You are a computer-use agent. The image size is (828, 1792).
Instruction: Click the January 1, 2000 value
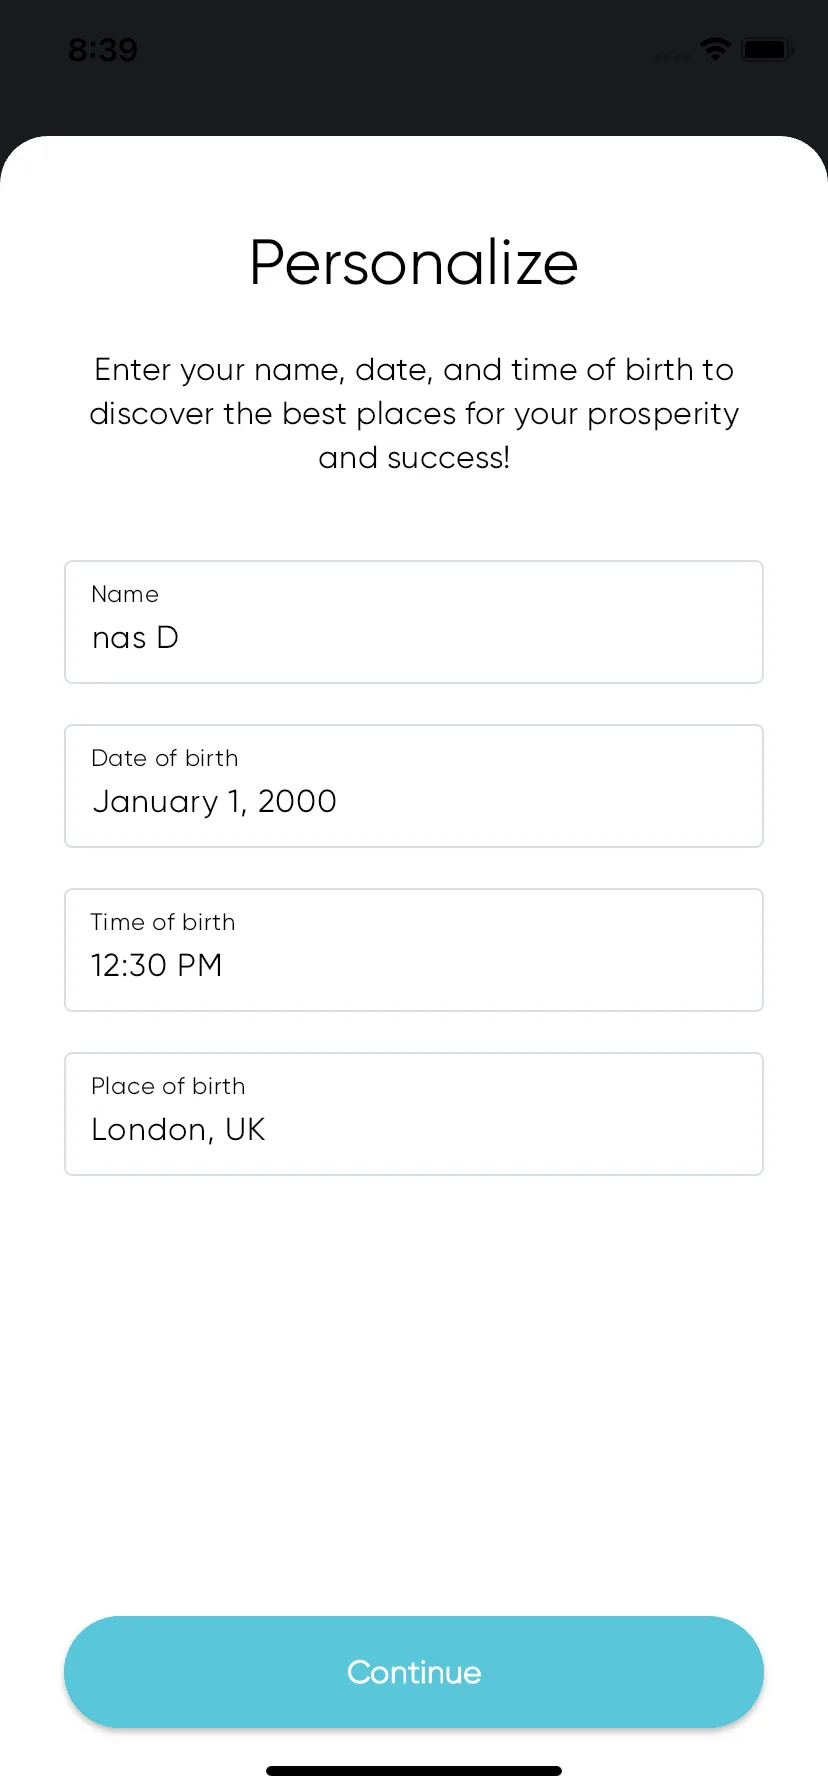click(x=214, y=802)
